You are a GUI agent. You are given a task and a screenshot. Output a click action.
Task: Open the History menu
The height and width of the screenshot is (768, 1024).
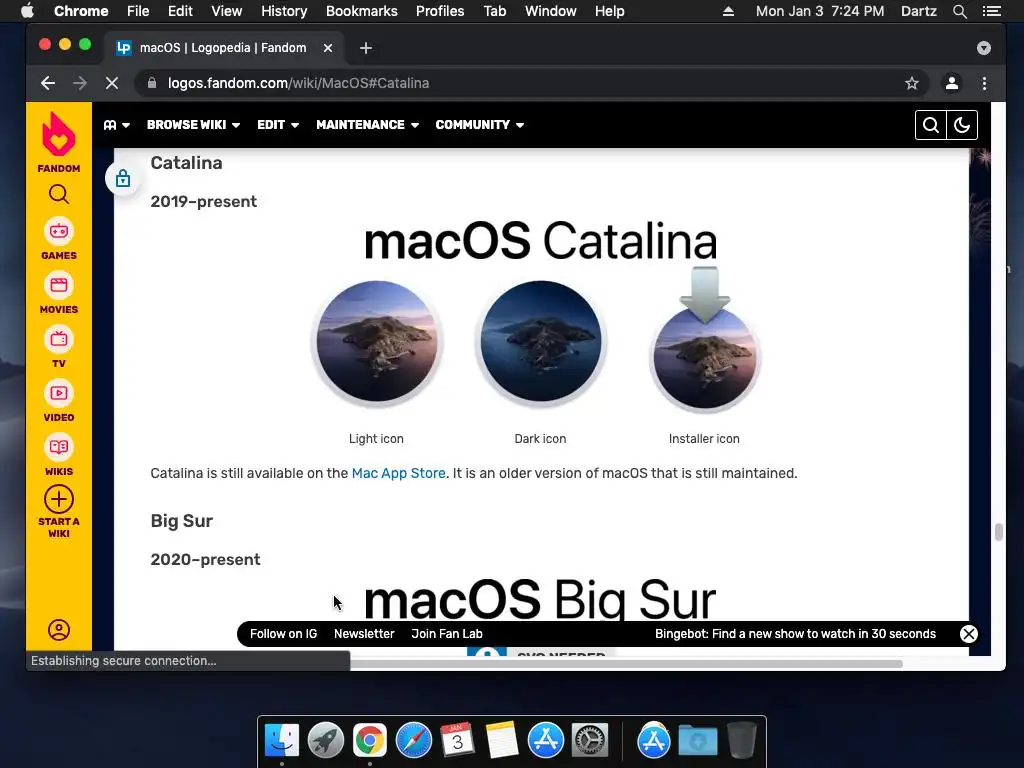coord(284,11)
